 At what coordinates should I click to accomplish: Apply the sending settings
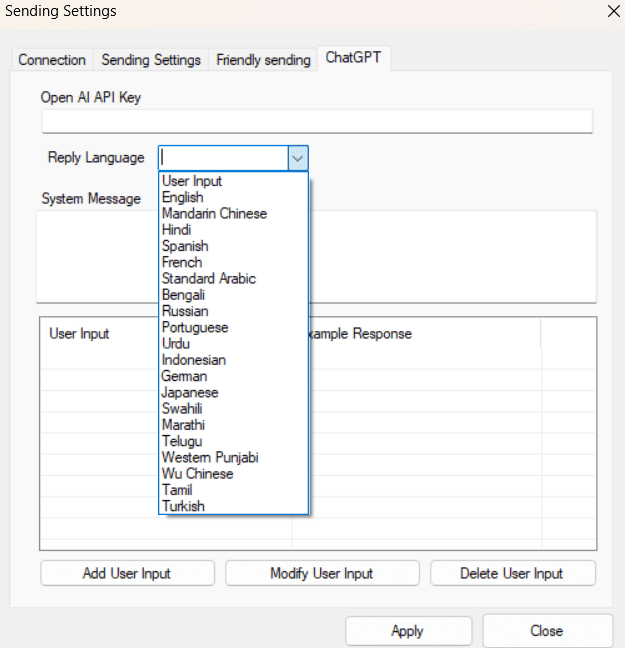click(x=407, y=631)
